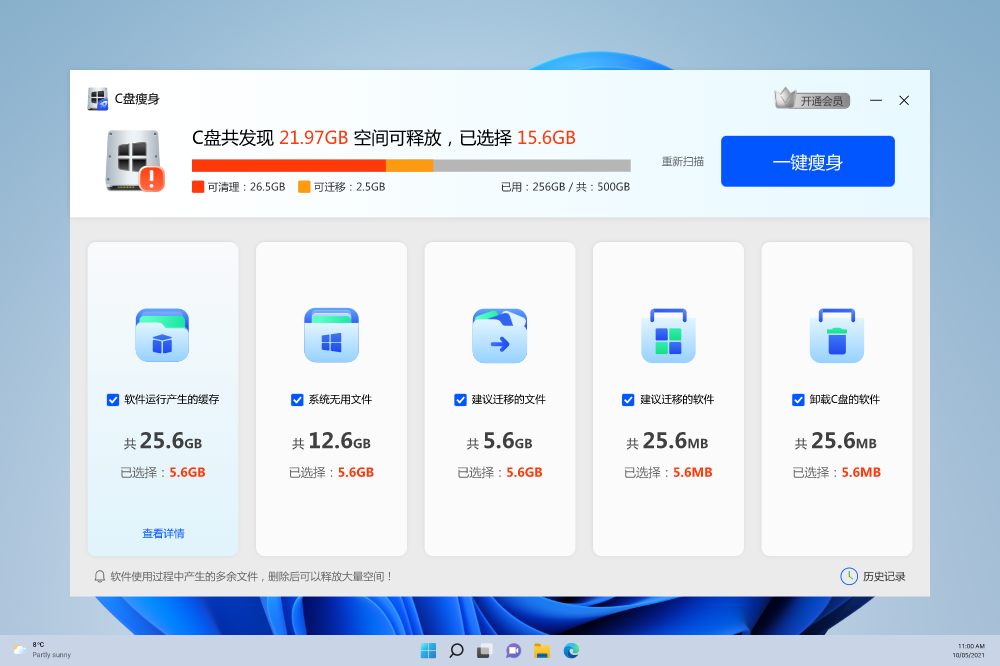Uncheck 软件运行产生的缓存 checkbox
The height and width of the screenshot is (666, 1000).
coord(113,400)
